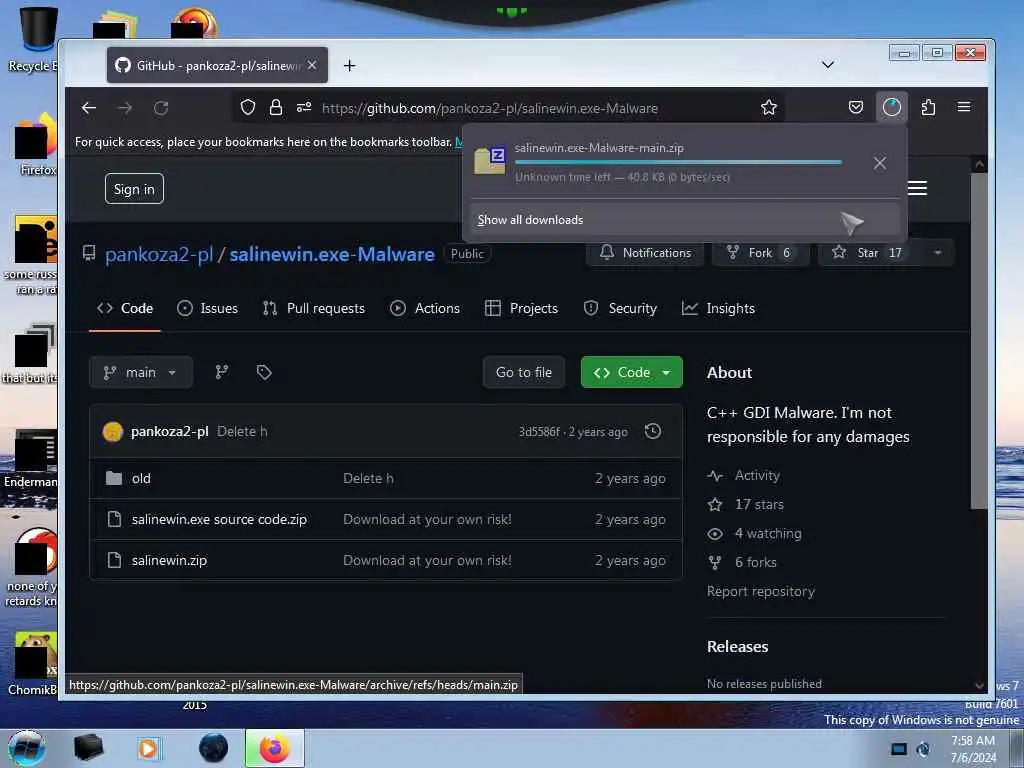The image size is (1024, 768).
Task: Open the Pocket save icon
Action: point(856,108)
